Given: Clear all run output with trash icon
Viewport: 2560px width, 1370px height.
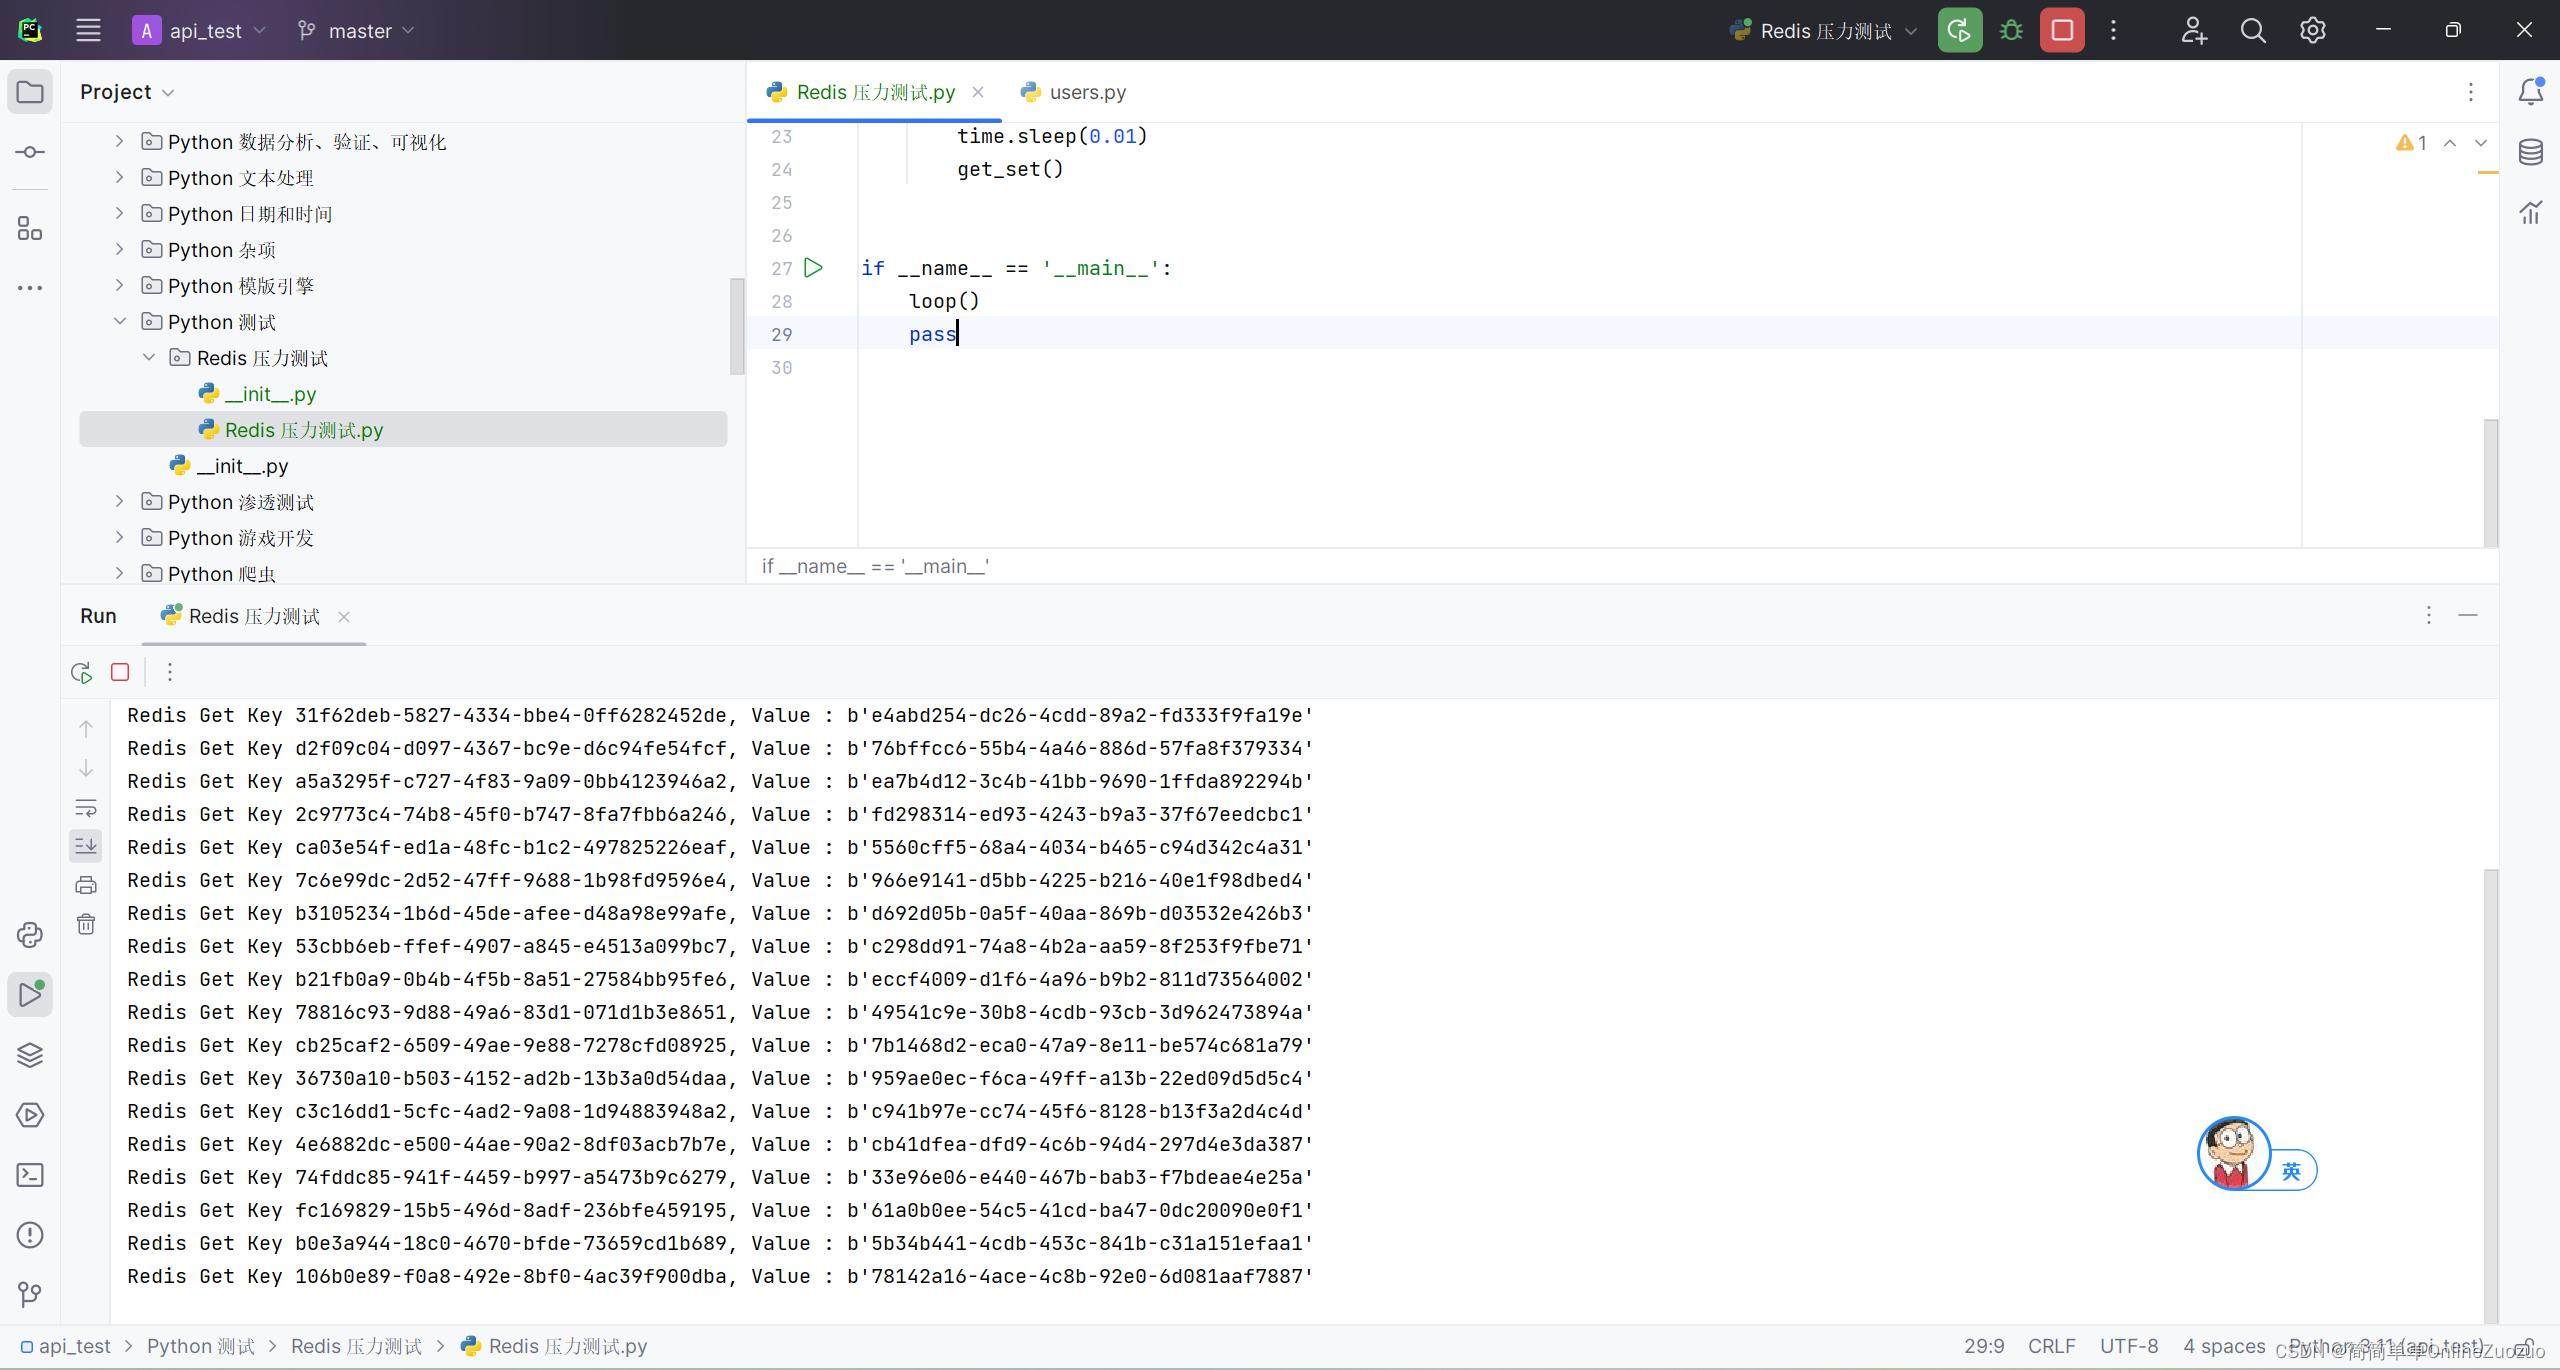Looking at the screenshot, I should point(86,924).
